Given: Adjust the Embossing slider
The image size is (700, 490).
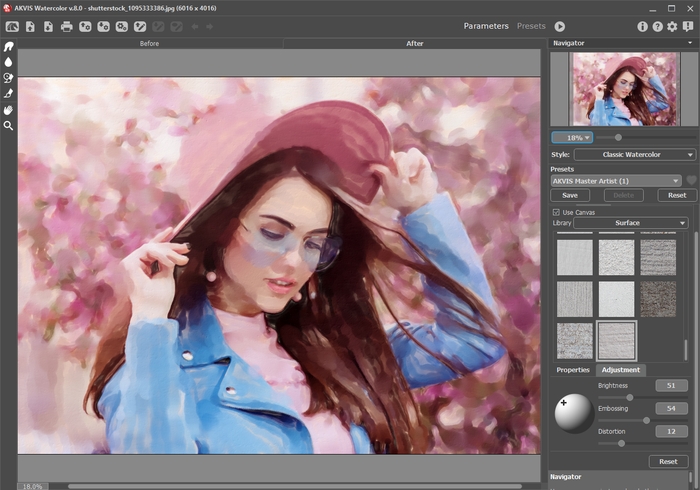Looking at the screenshot, I should point(646,420).
